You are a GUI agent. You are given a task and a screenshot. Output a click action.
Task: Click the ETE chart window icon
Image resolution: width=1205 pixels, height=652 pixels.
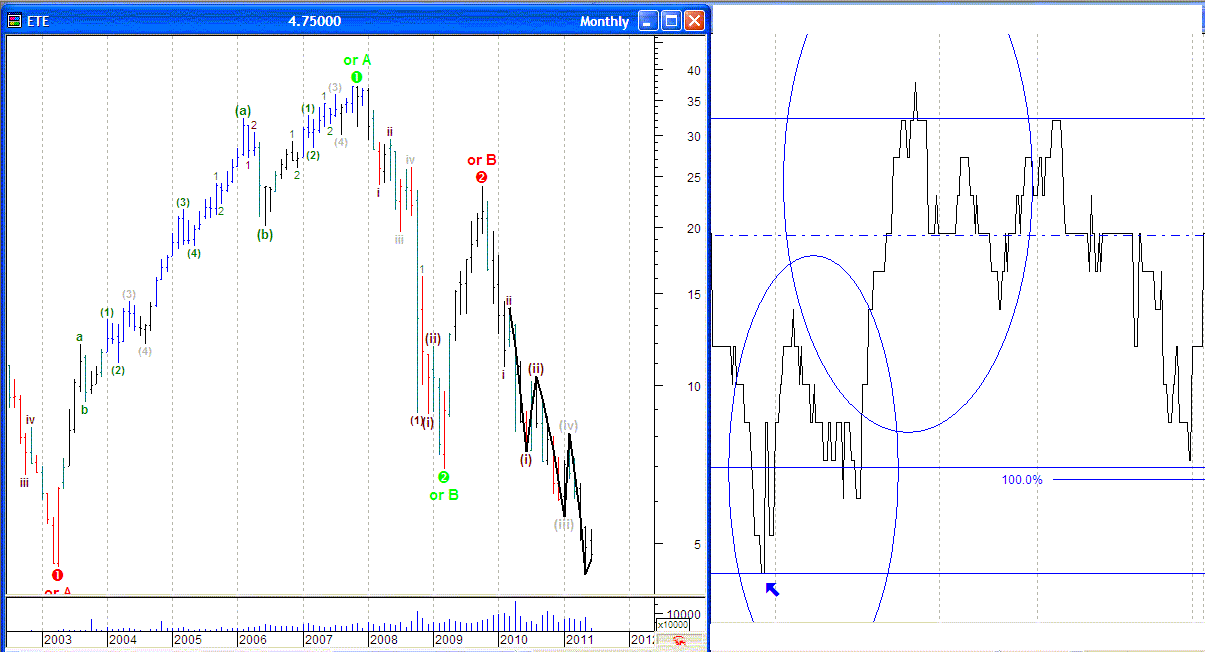coord(15,21)
